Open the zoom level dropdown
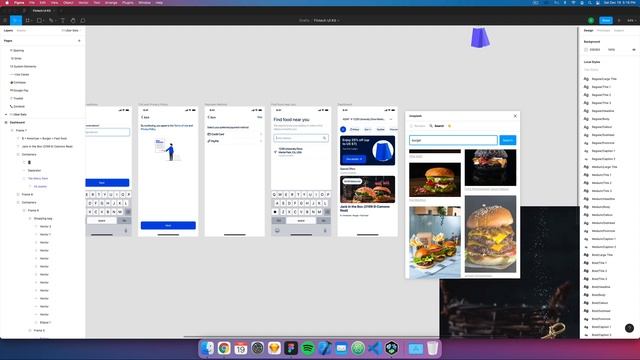Image resolution: width=640 pixels, height=360 pixels. point(631,20)
